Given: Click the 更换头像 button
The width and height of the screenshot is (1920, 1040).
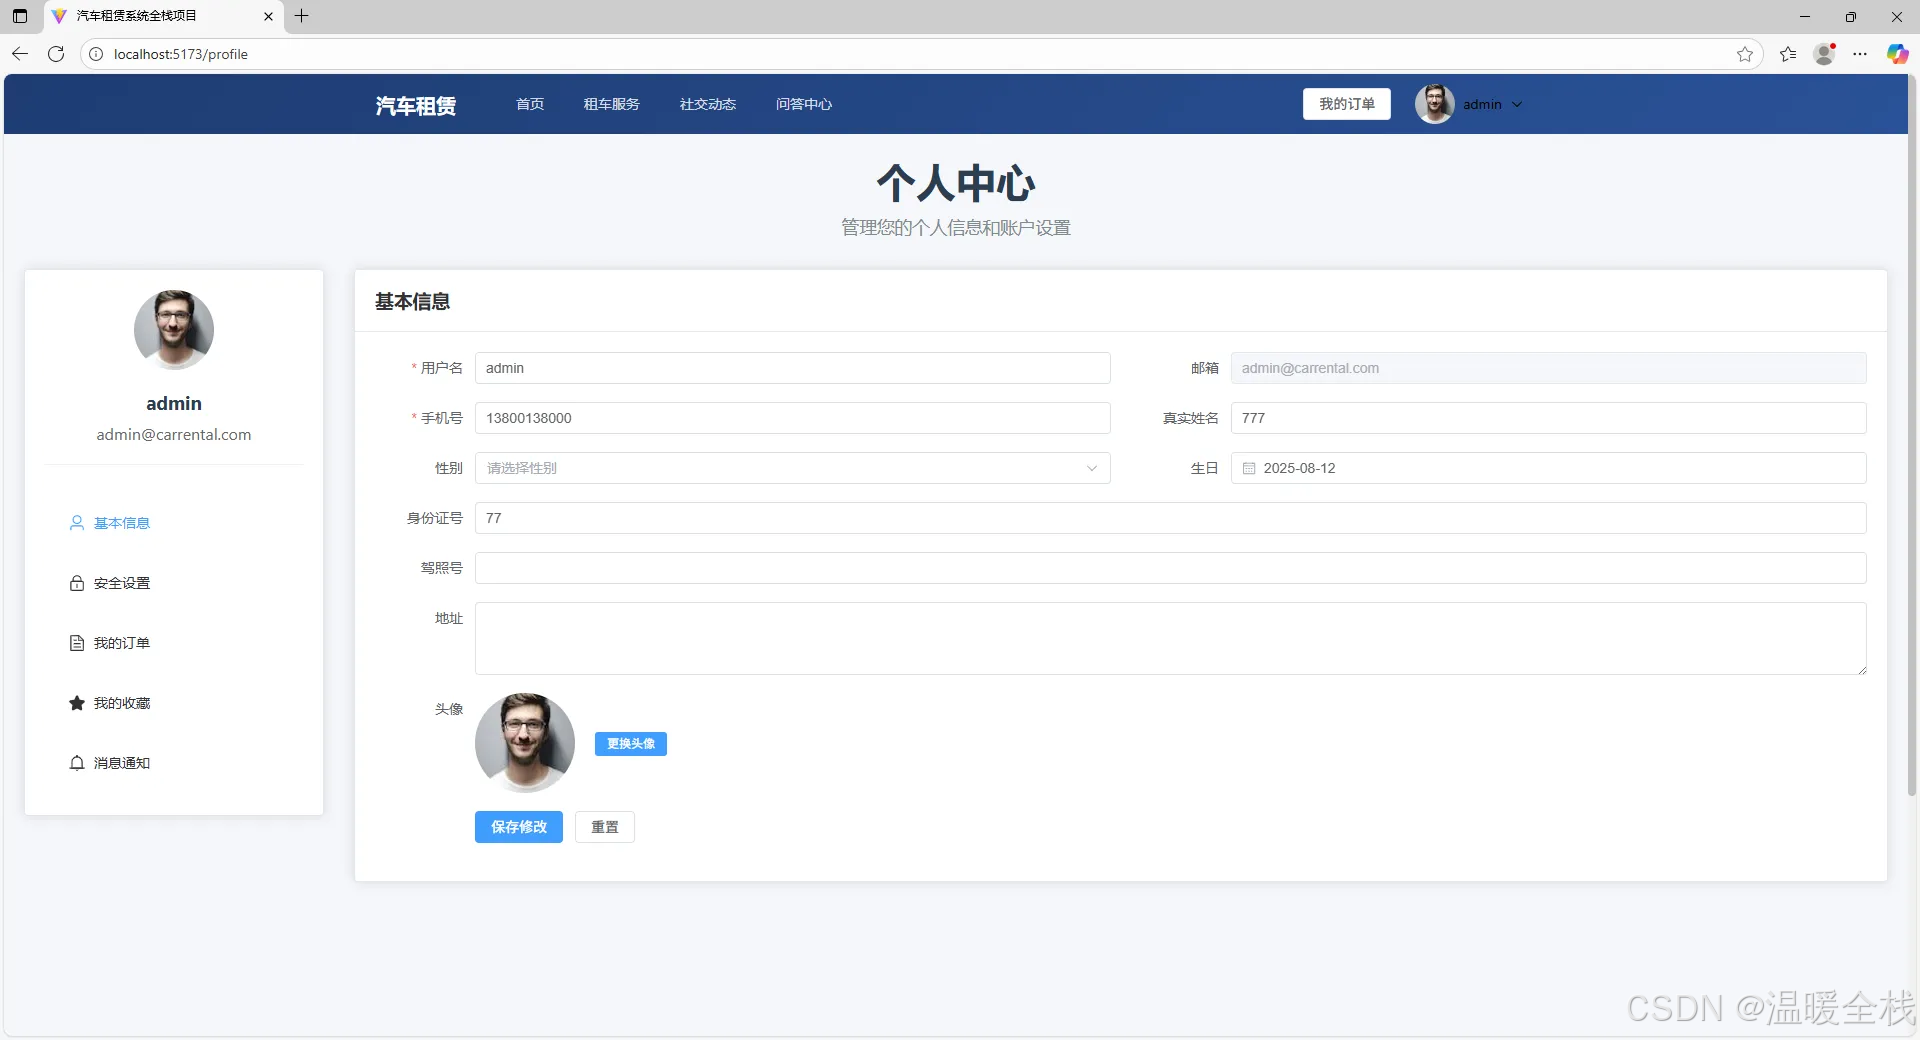Looking at the screenshot, I should 630,744.
